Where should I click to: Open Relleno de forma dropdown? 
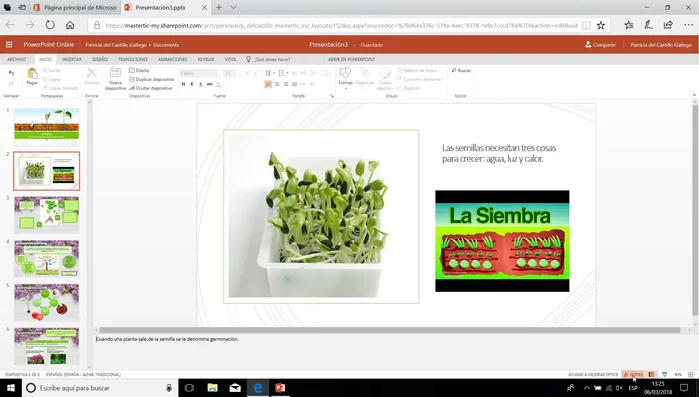[x=419, y=70]
